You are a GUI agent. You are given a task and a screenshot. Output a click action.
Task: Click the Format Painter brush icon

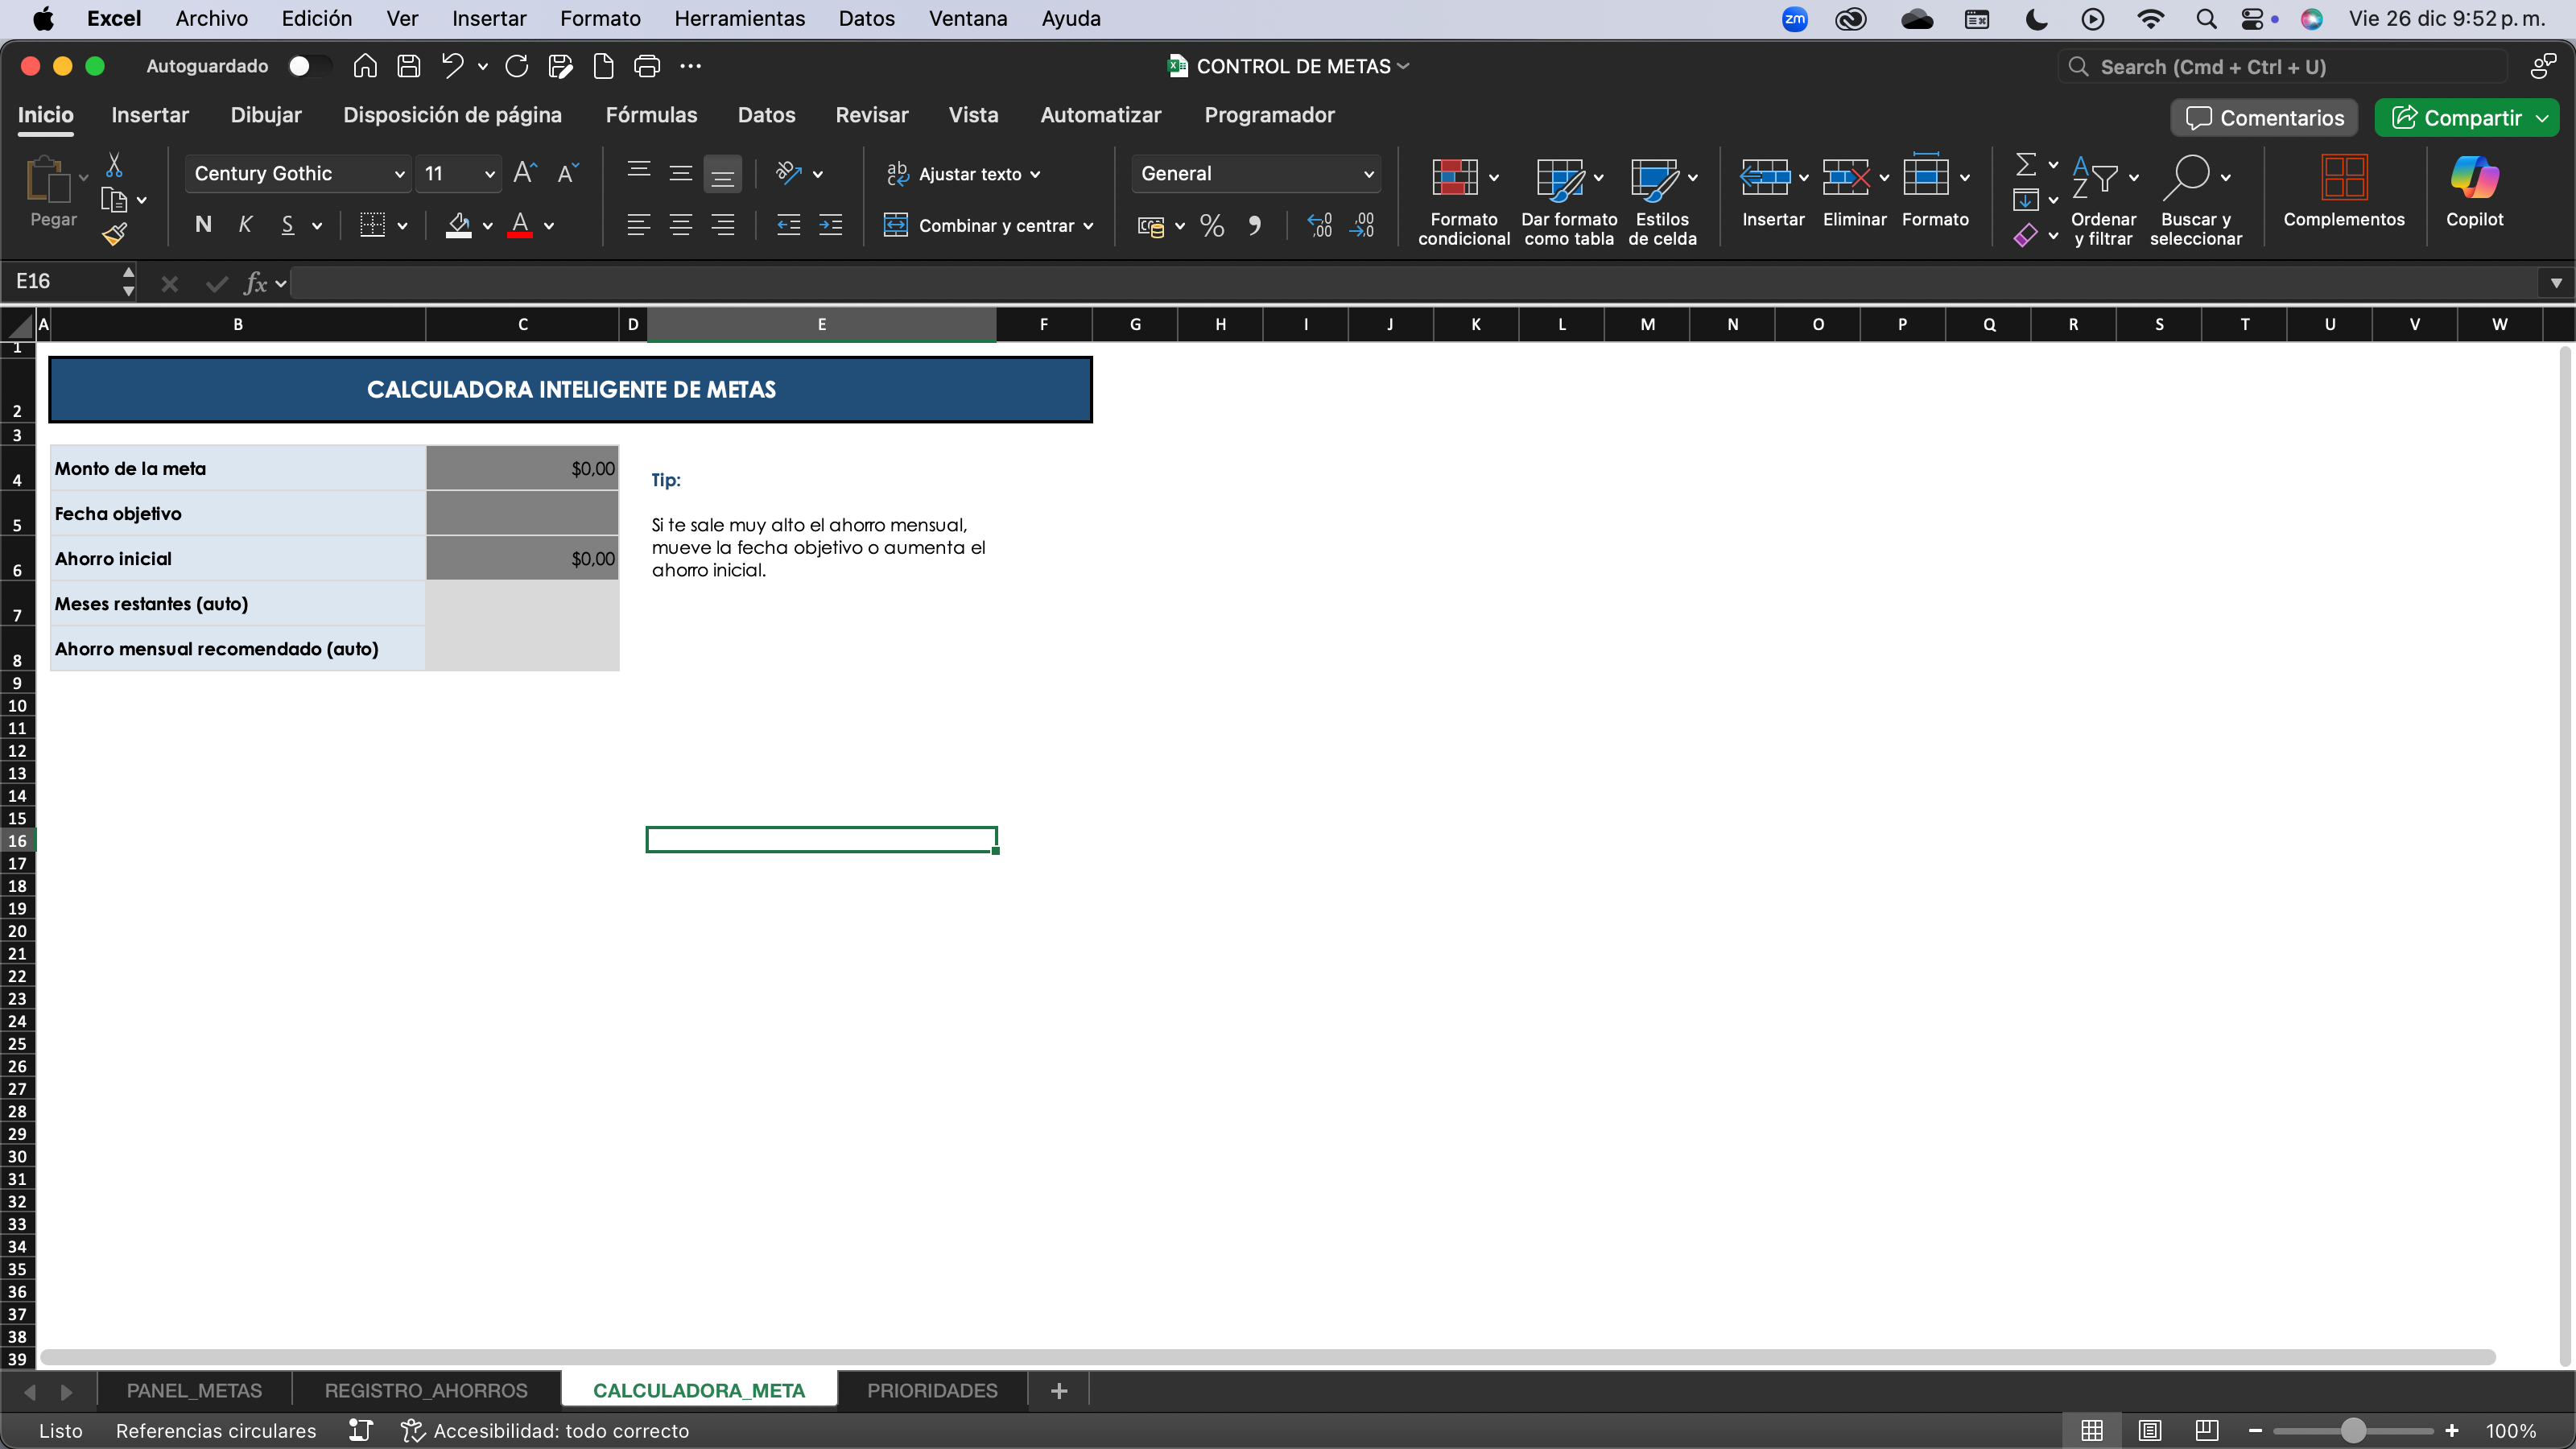point(114,235)
